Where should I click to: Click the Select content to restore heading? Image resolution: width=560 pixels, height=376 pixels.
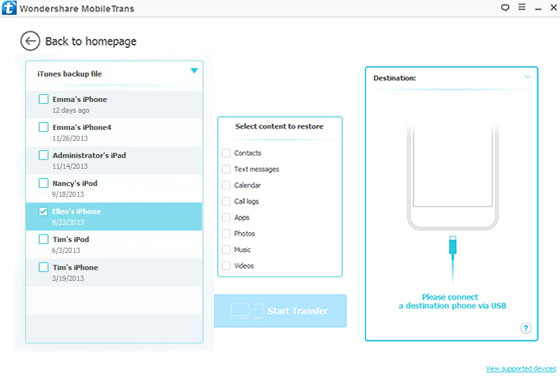coord(279,126)
